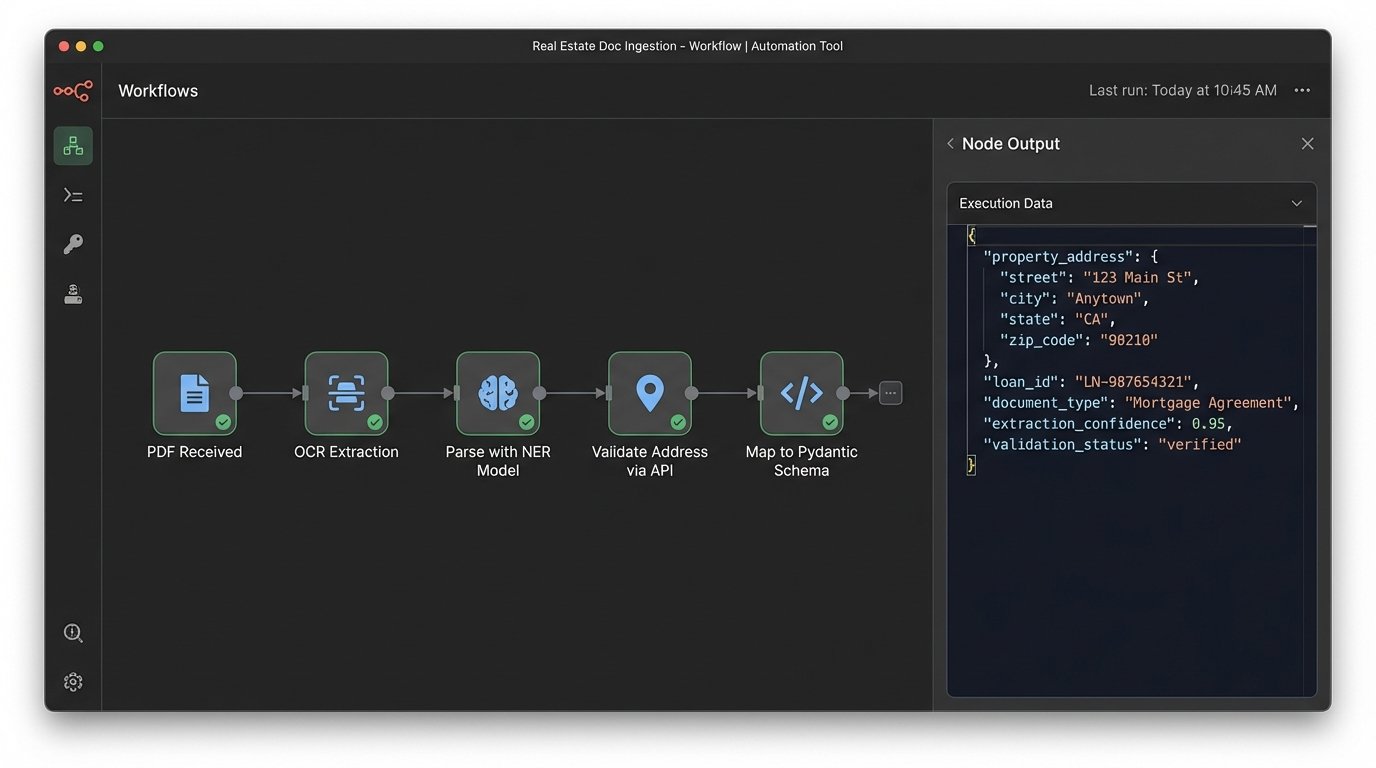Check the success badge on OCR Extraction
The image size is (1376, 768).
pos(375,423)
